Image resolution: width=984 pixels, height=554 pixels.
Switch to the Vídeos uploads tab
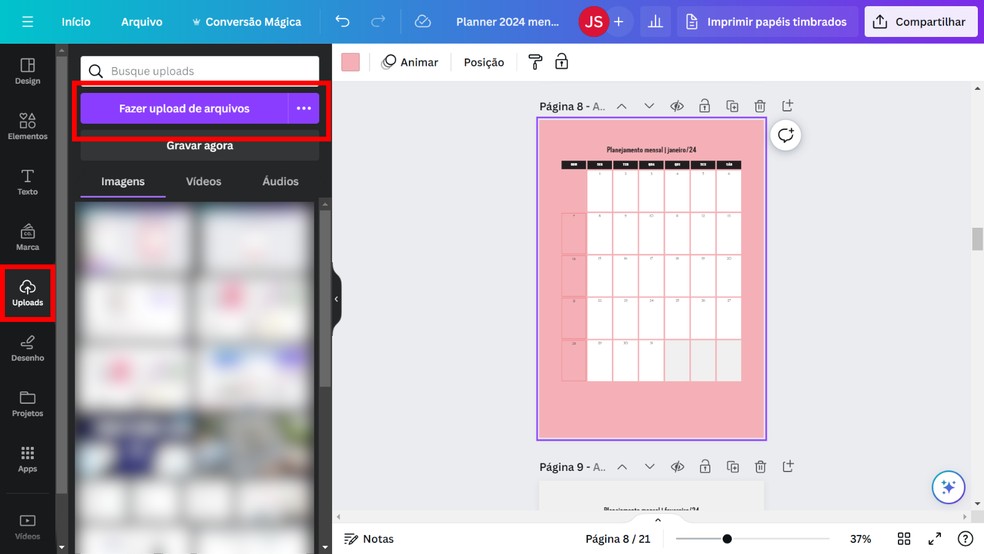(x=203, y=181)
